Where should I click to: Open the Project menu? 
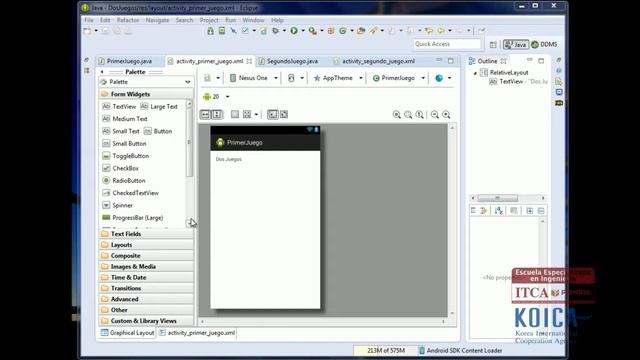coord(209,20)
